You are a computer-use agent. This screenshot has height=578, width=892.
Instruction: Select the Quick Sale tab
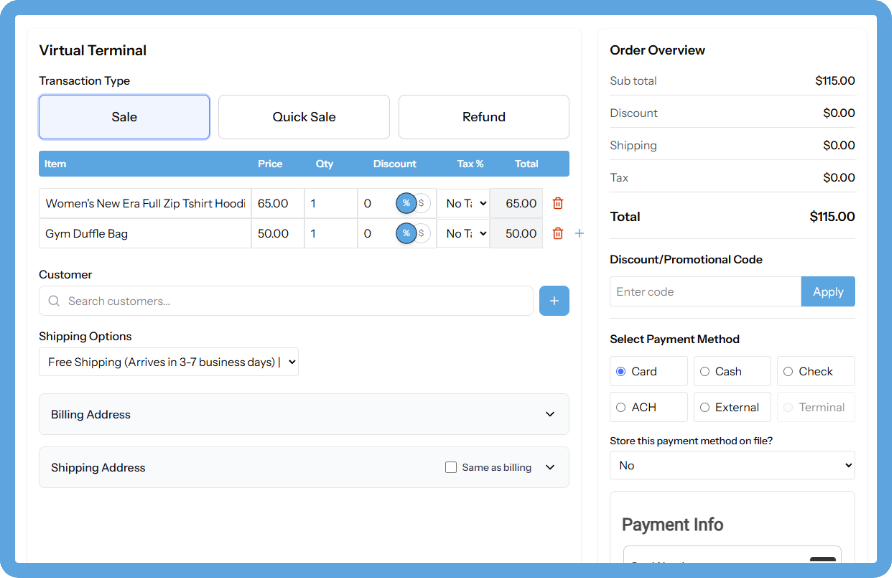(x=303, y=116)
